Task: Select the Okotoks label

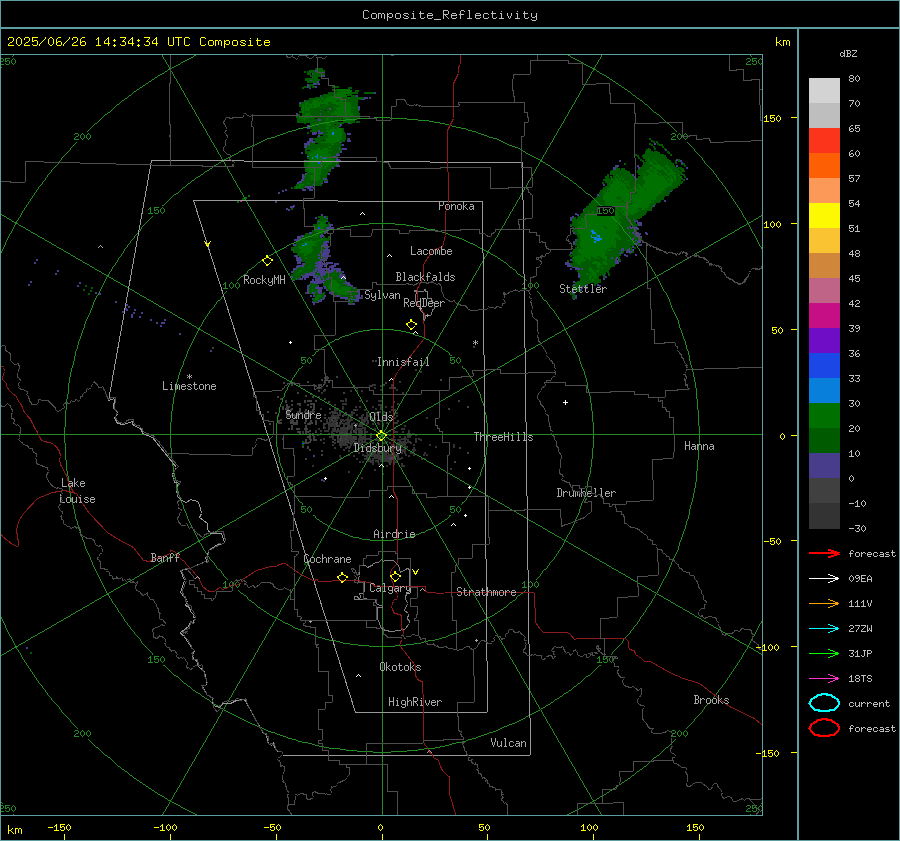Action: click(x=400, y=667)
